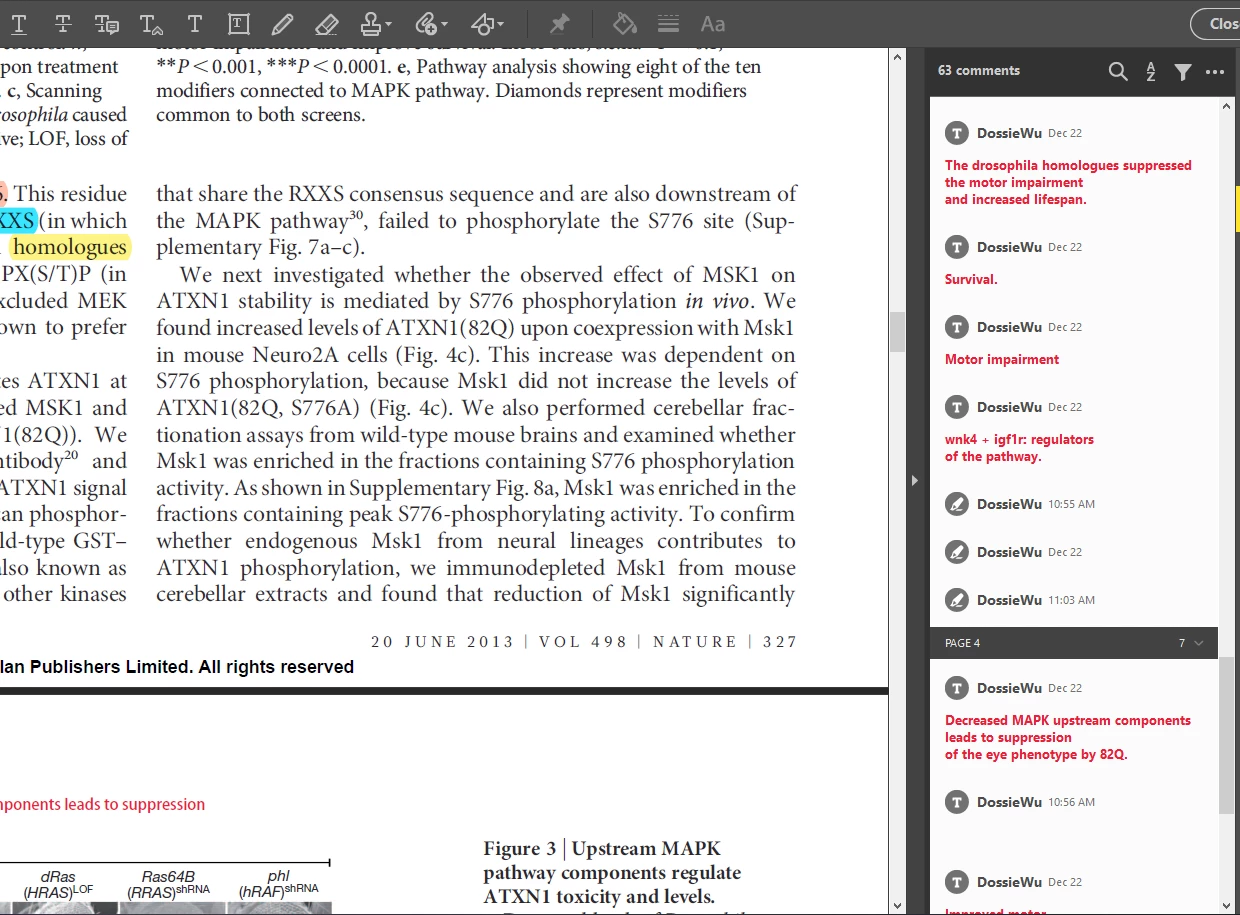This screenshot has height=915, width=1240.
Task: Select comment 'The drosophila homologues suppressed'
Action: click(x=1073, y=166)
